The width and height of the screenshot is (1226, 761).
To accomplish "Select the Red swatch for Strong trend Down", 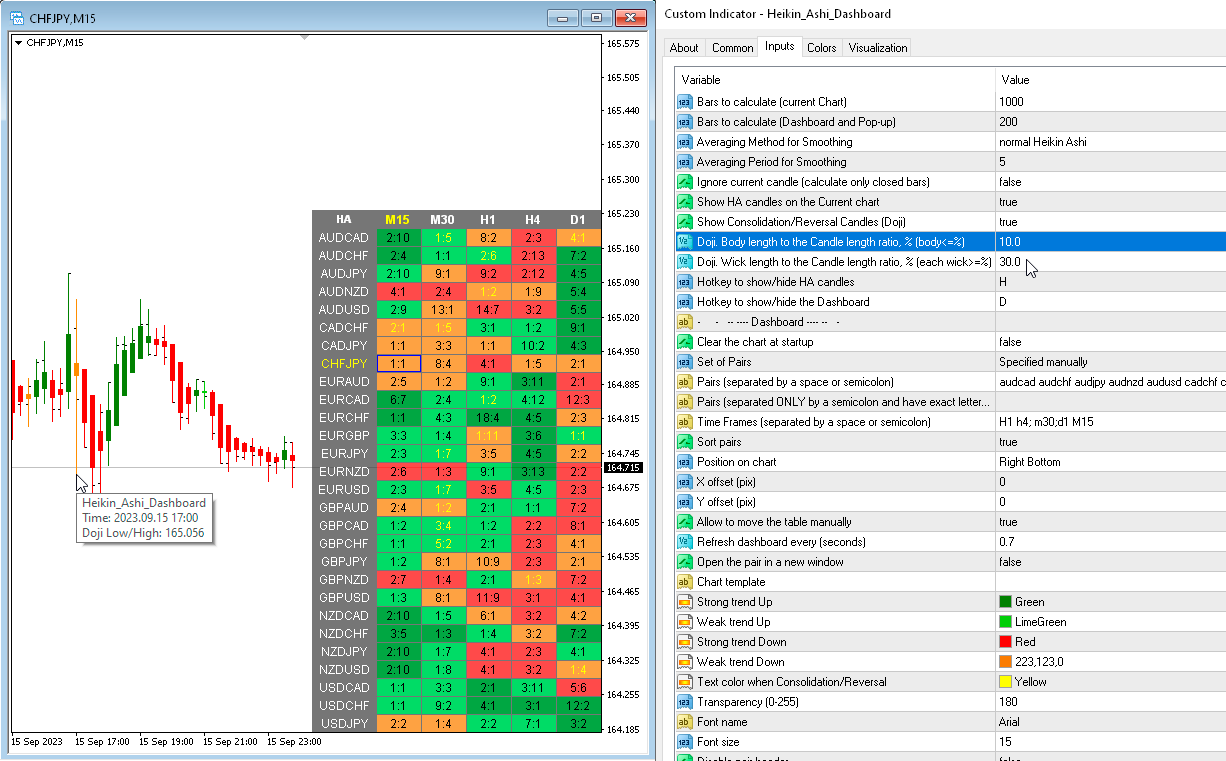I will [1005, 642].
